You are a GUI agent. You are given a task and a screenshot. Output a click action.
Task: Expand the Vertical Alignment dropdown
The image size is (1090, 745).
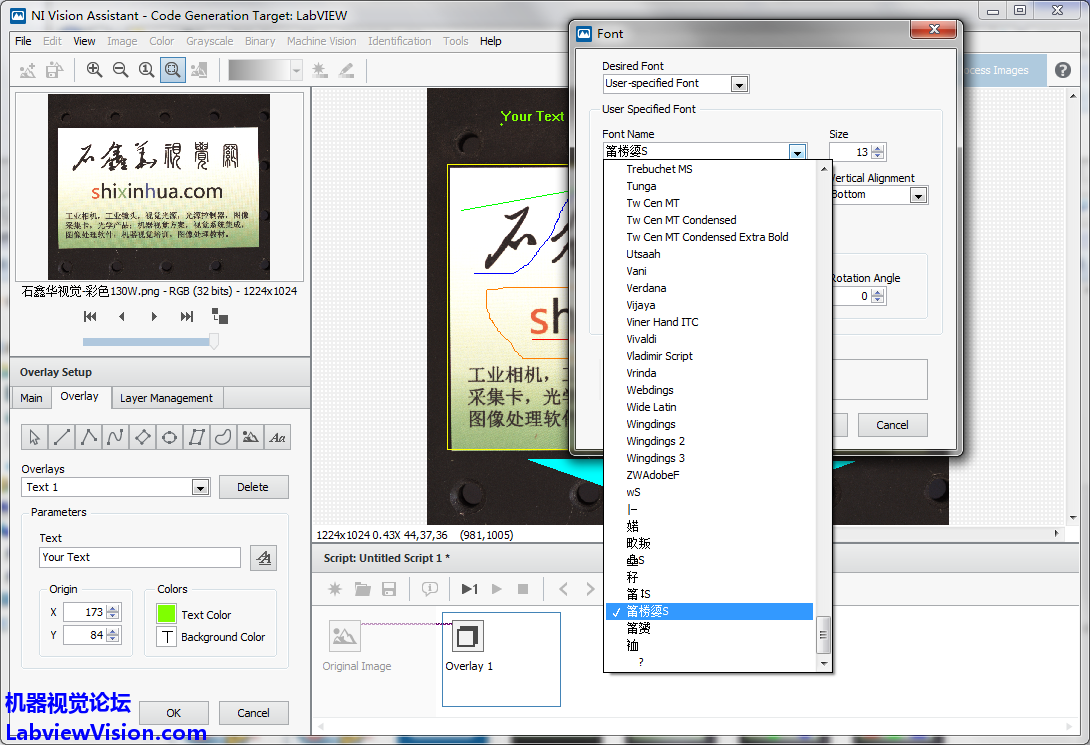tap(918, 195)
